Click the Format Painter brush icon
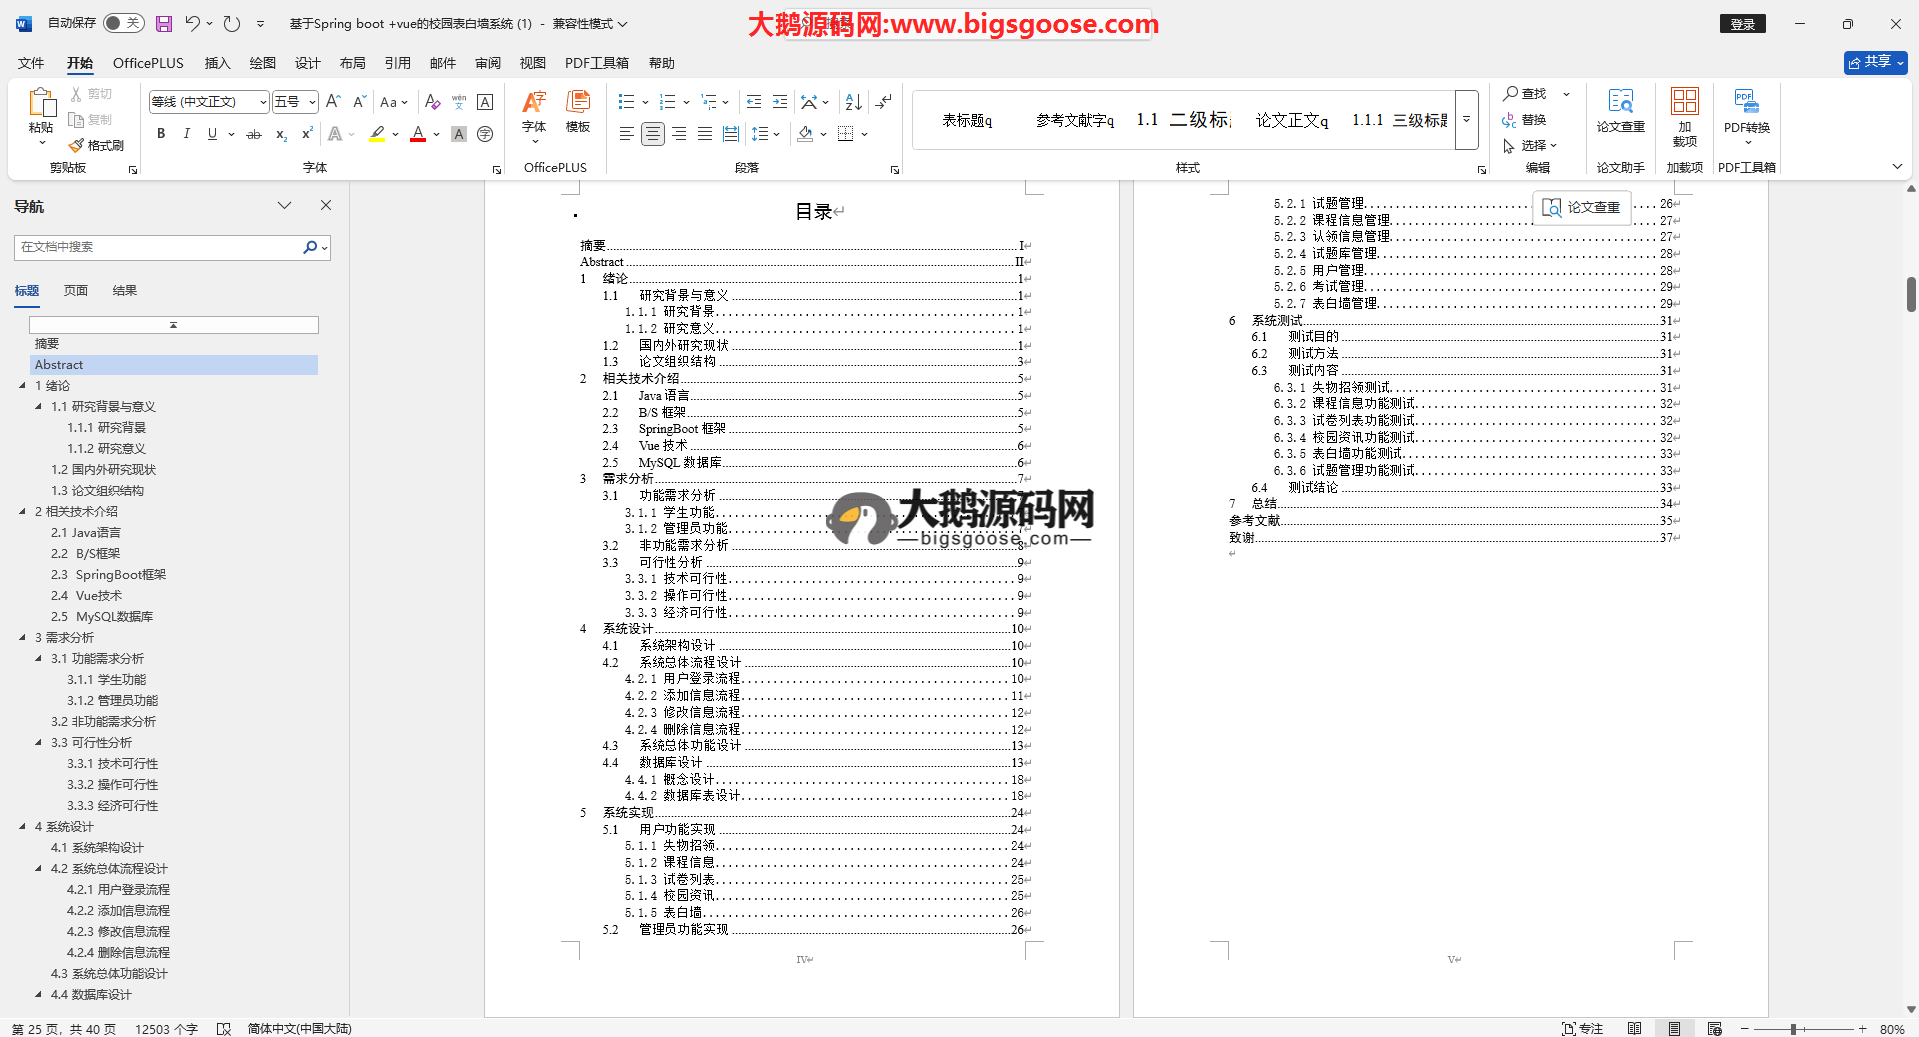The height and width of the screenshot is (1037, 1919). click(x=77, y=146)
